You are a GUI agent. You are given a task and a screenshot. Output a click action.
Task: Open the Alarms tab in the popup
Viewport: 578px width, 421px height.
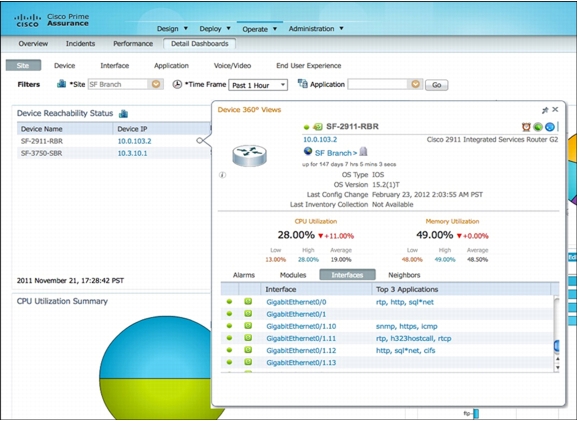(x=244, y=275)
